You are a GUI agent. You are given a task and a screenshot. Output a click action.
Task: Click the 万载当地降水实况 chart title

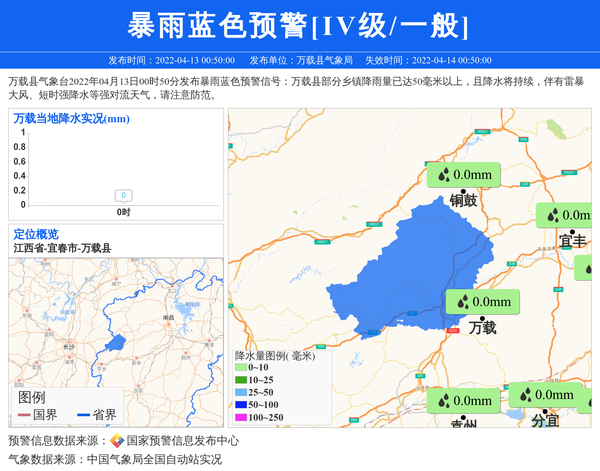pos(71,119)
